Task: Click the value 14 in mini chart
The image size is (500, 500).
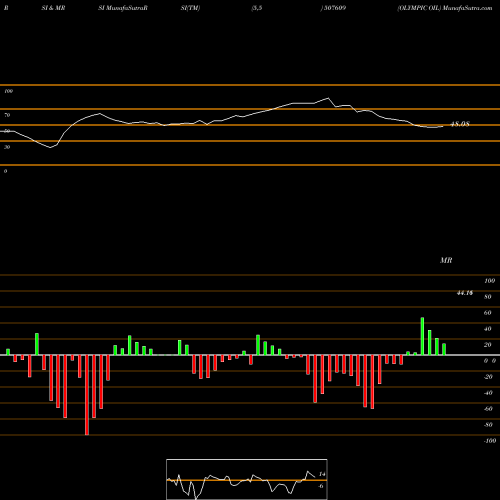Action: pos(322,474)
